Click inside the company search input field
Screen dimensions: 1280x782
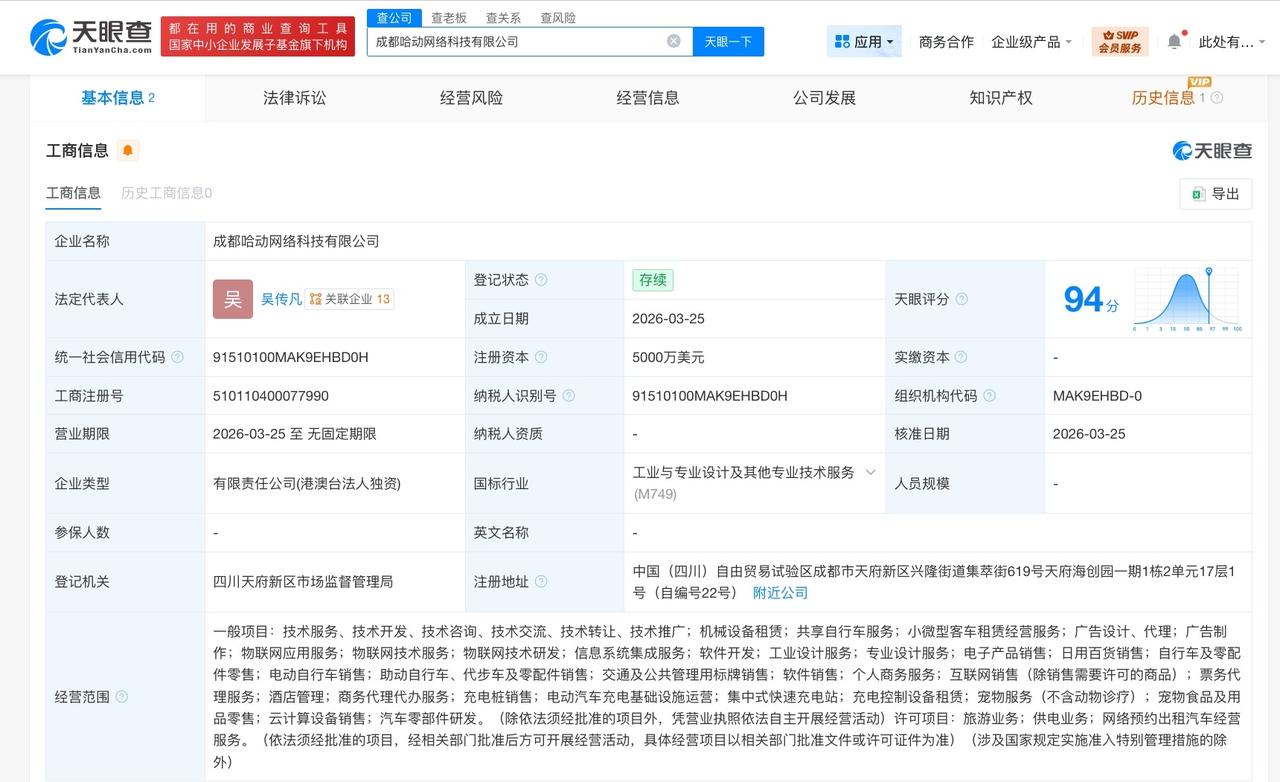(x=520, y=41)
